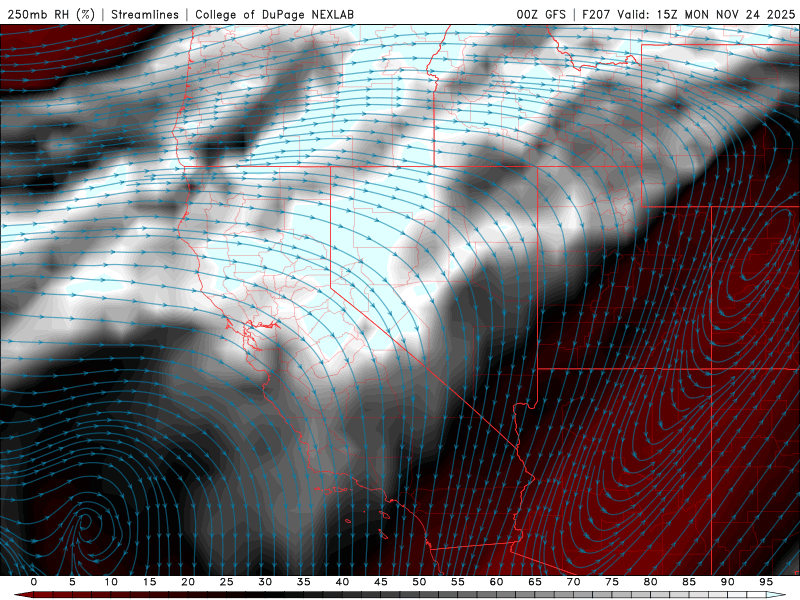Click the '00Z GFS' model run label
This screenshot has width=800, height=600.
click(x=541, y=14)
